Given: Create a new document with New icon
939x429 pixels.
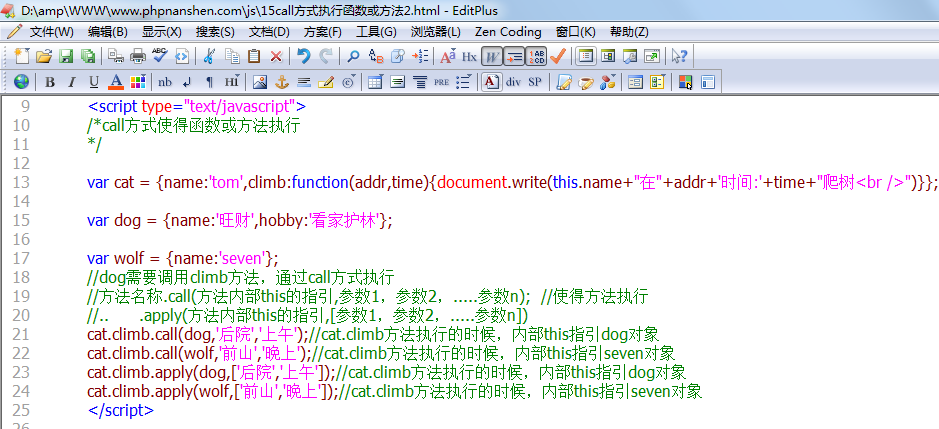Looking at the screenshot, I should pyautogui.click(x=22, y=56).
